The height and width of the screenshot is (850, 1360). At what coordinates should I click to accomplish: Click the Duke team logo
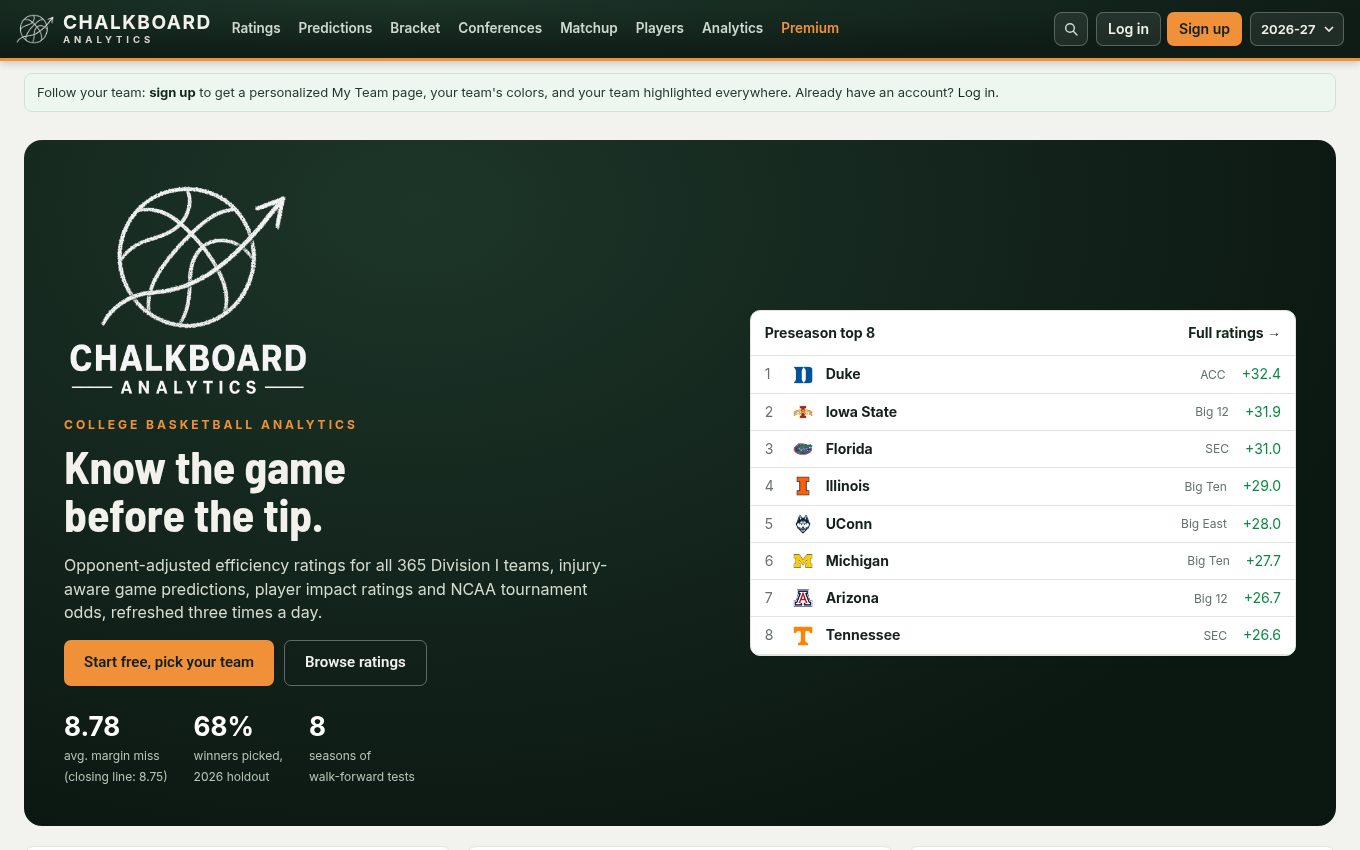tap(803, 375)
